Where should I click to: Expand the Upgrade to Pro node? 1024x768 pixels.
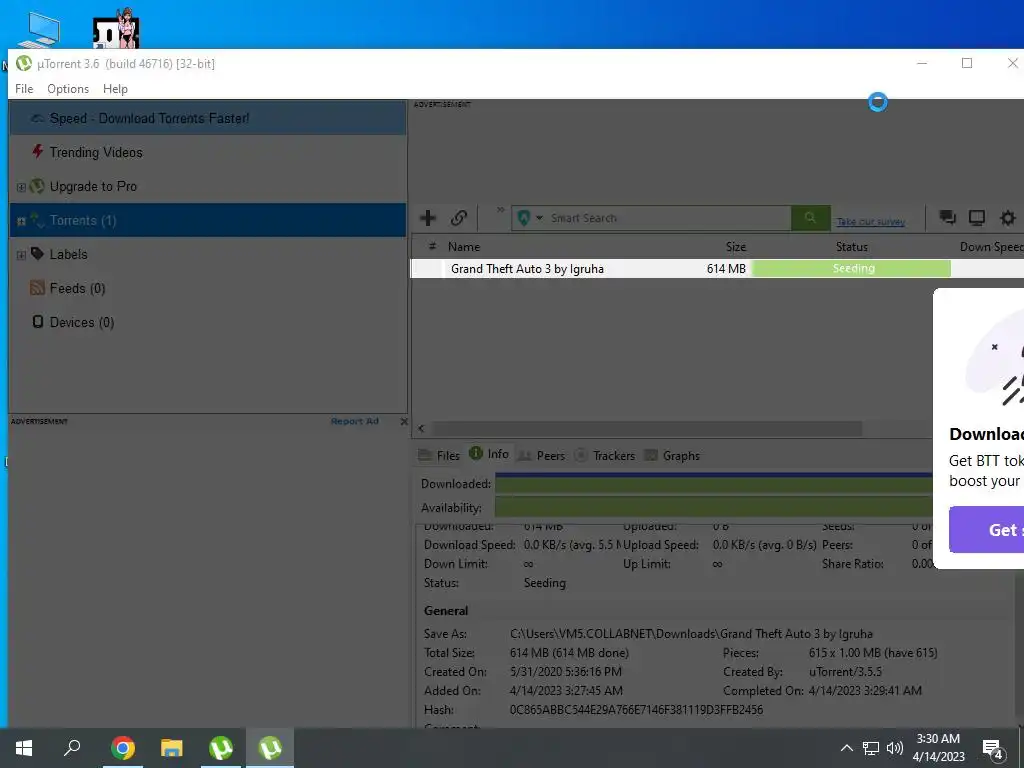point(21,187)
